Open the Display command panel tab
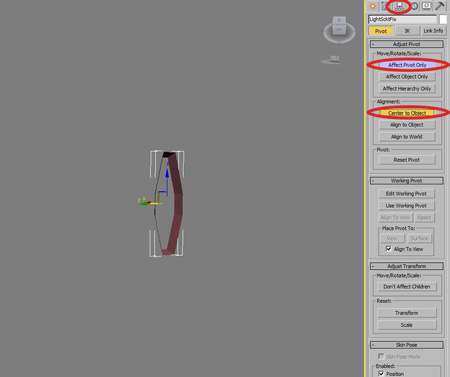 (426, 6)
